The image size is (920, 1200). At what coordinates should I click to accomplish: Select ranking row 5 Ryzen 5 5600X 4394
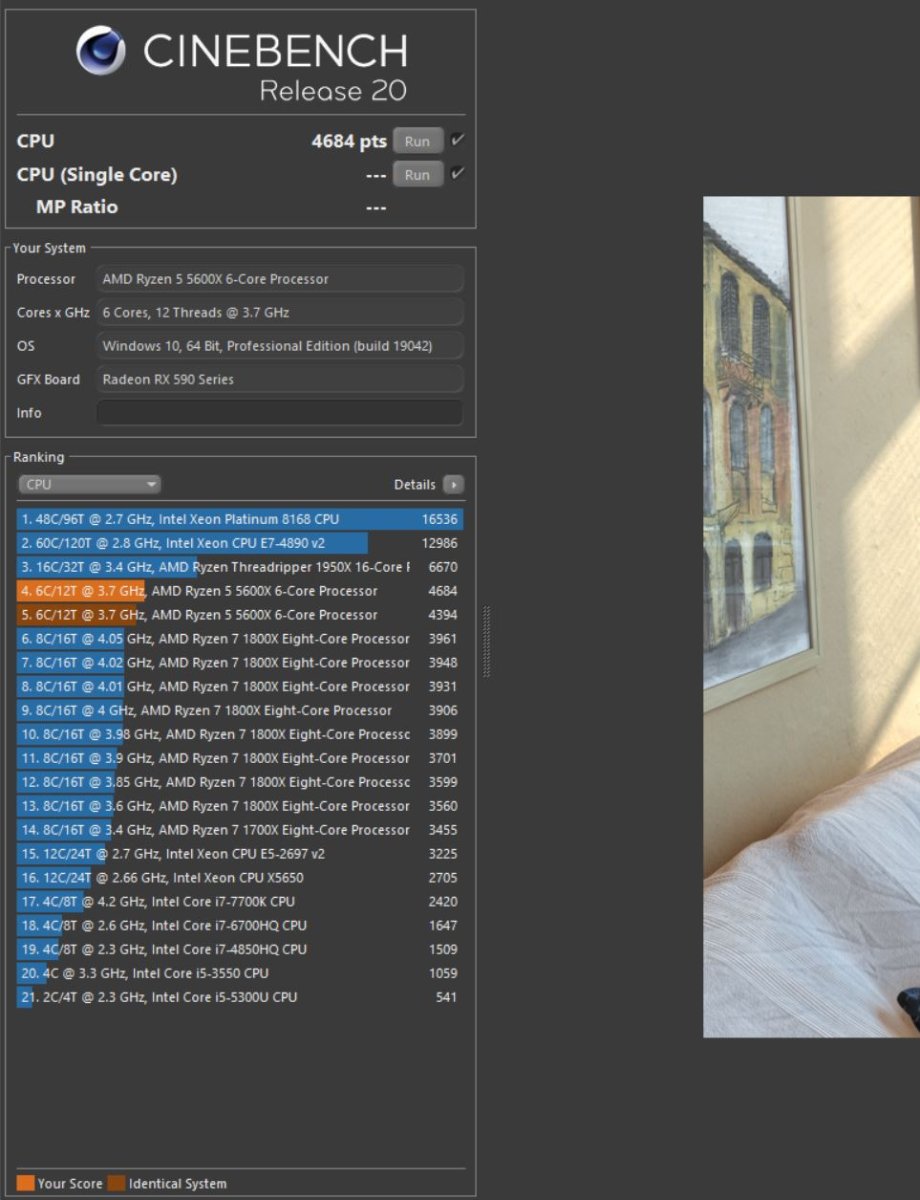pyautogui.click(x=240, y=615)
